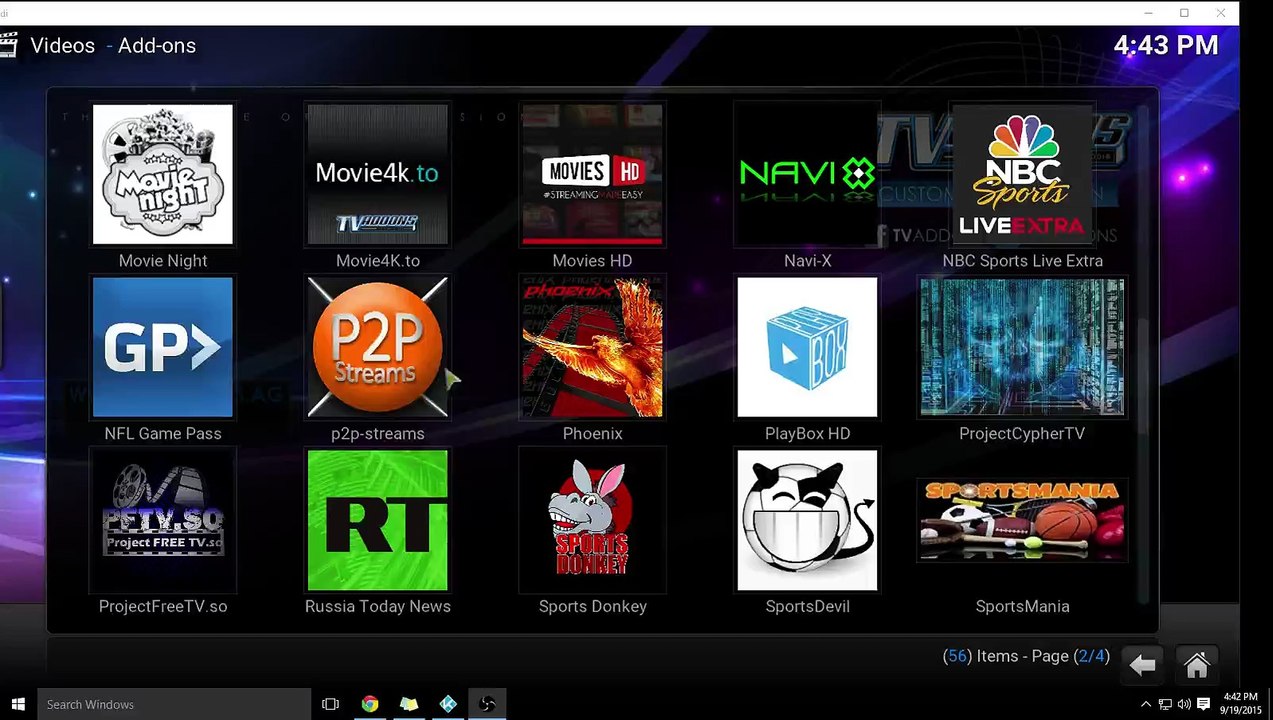
Task: Go back using the arrow button
Action: [x=1142, y=664]
